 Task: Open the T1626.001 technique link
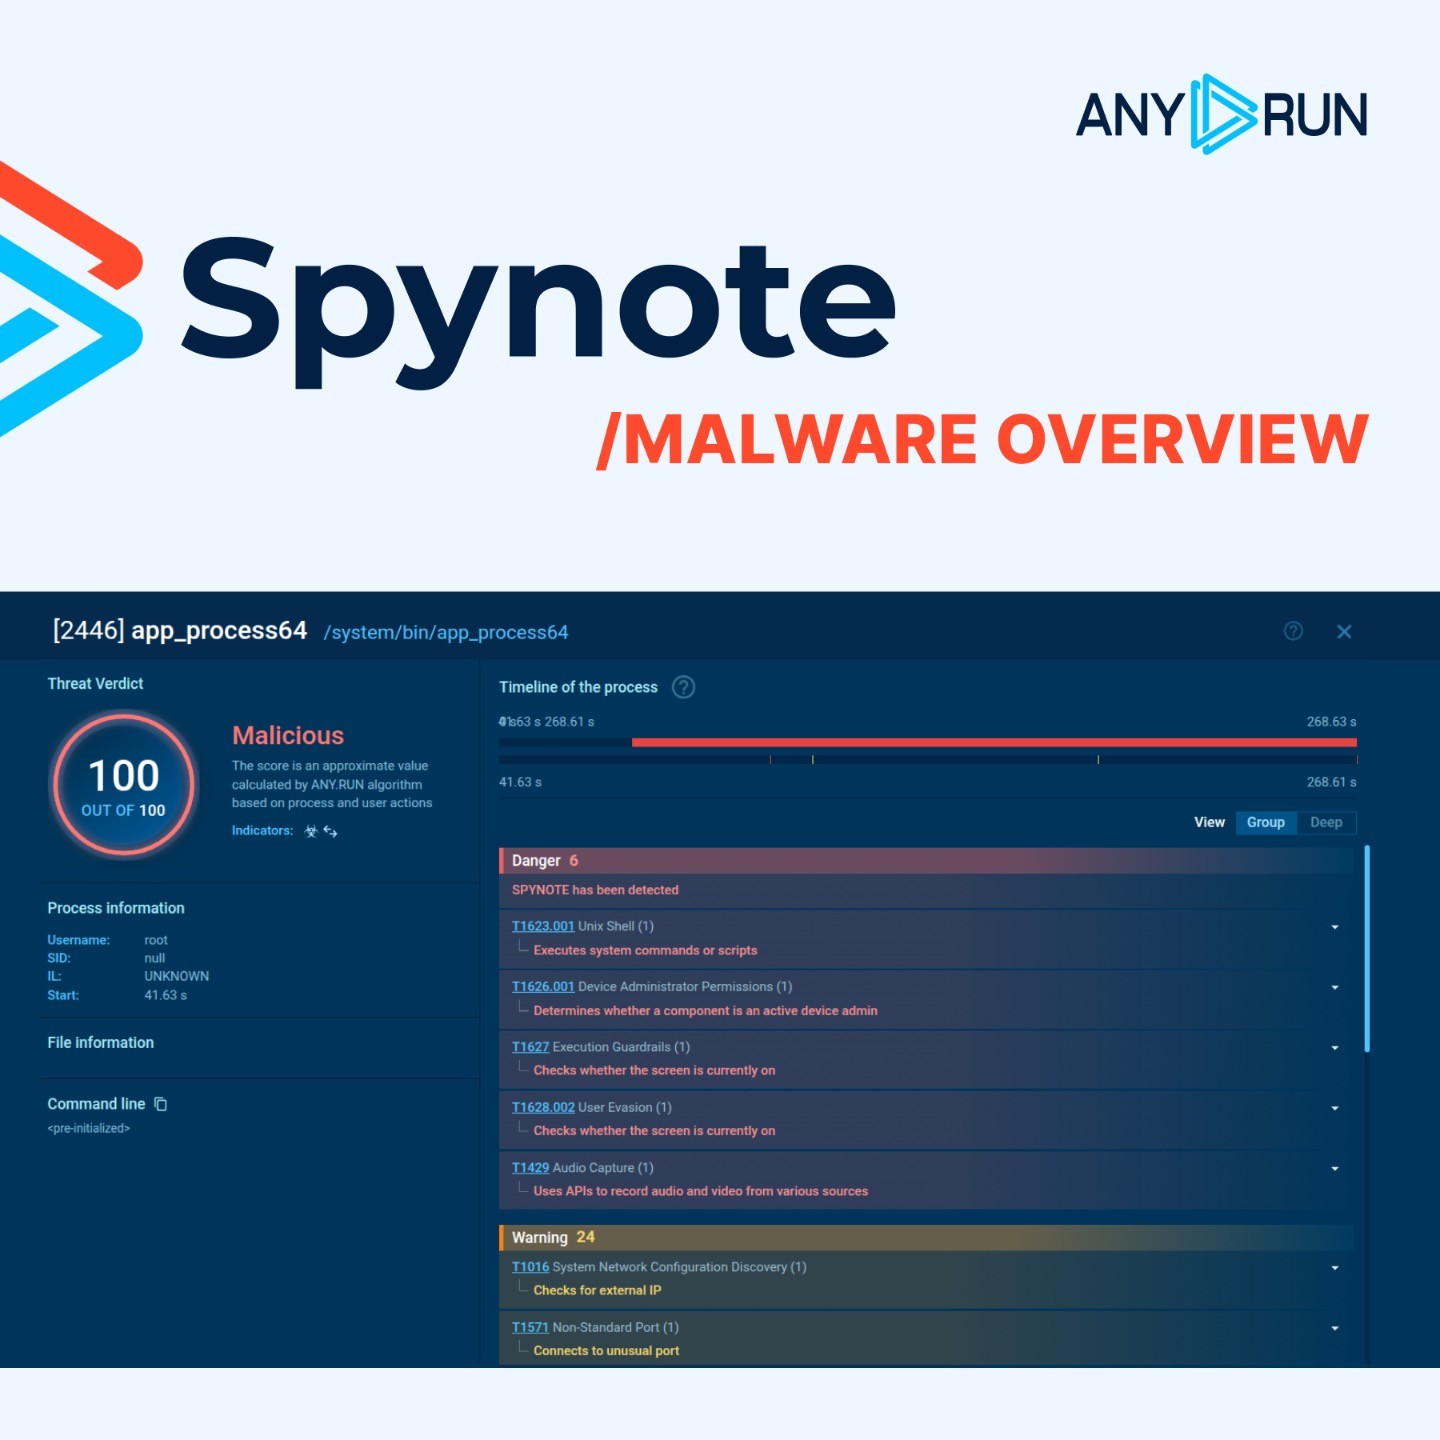click(x=543, y=986)
